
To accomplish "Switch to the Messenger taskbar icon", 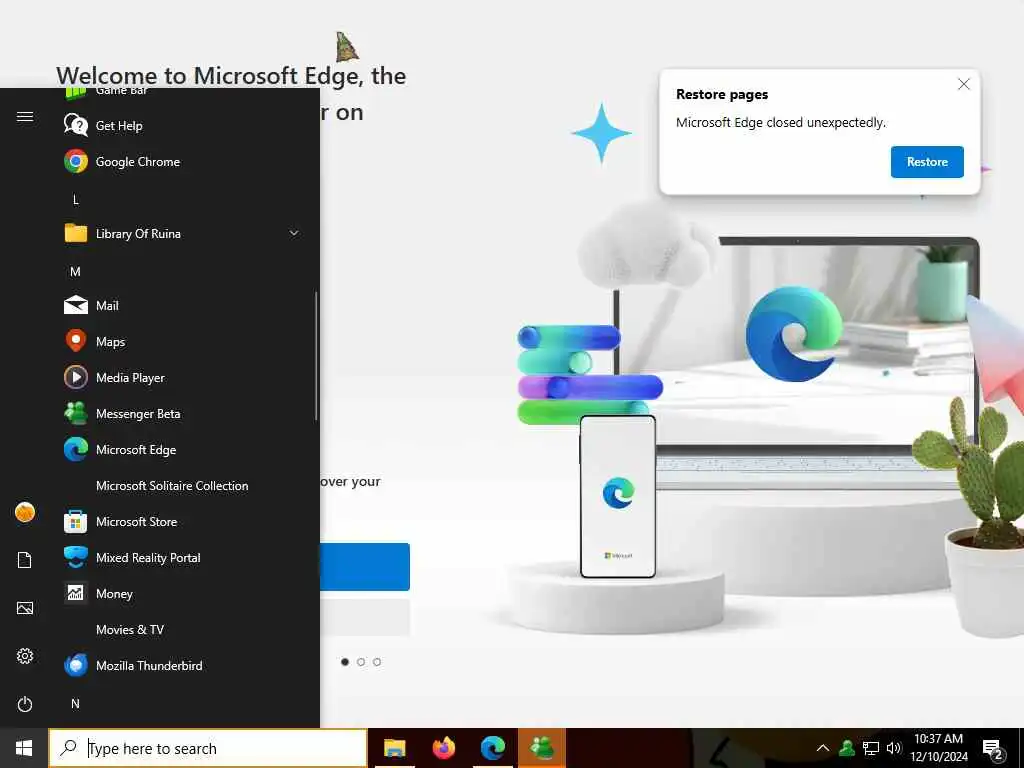I will click(542, 748).
